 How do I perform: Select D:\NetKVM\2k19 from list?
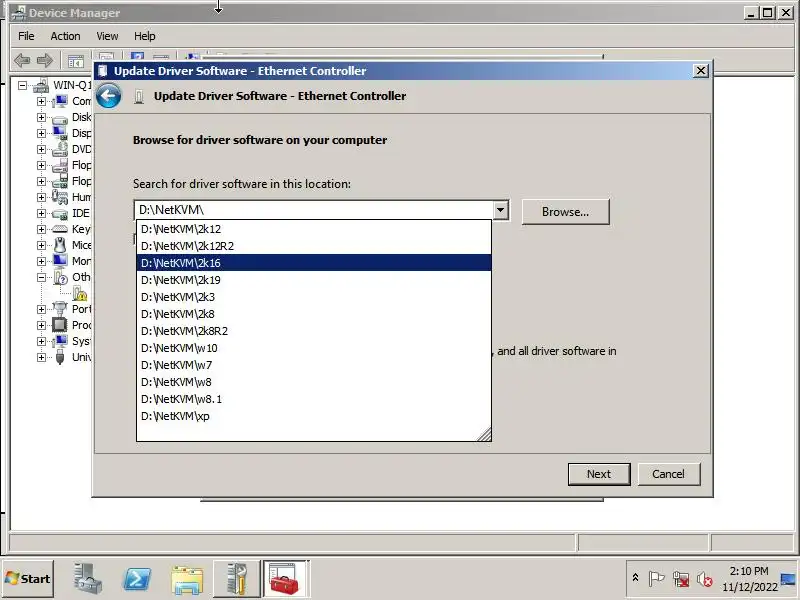(x=314, y=280)
